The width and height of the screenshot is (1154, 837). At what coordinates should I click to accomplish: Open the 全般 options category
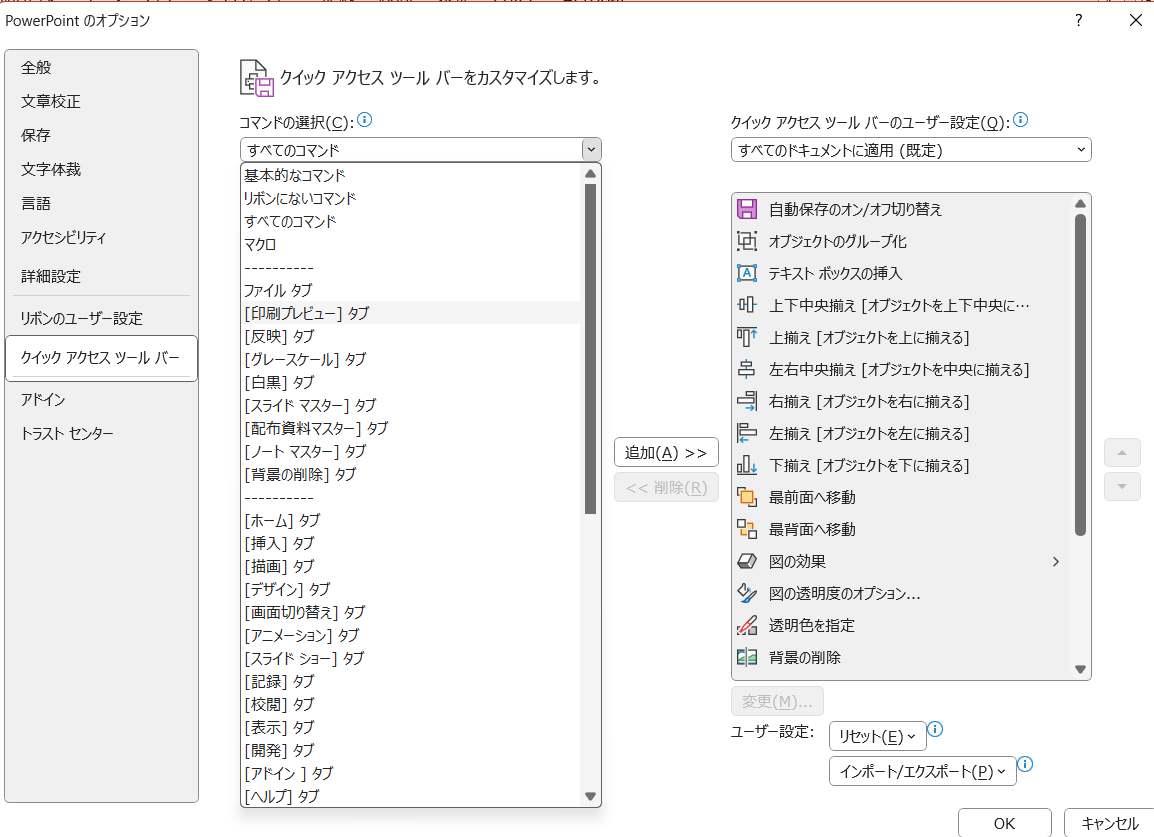click(x=102, y=68)
